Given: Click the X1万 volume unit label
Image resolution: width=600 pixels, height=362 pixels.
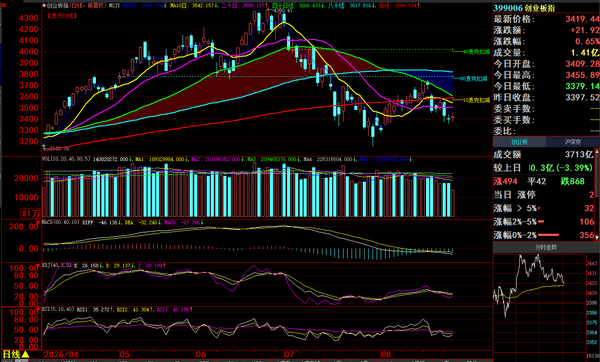Looking at the screenshot, I should point(30,214).
